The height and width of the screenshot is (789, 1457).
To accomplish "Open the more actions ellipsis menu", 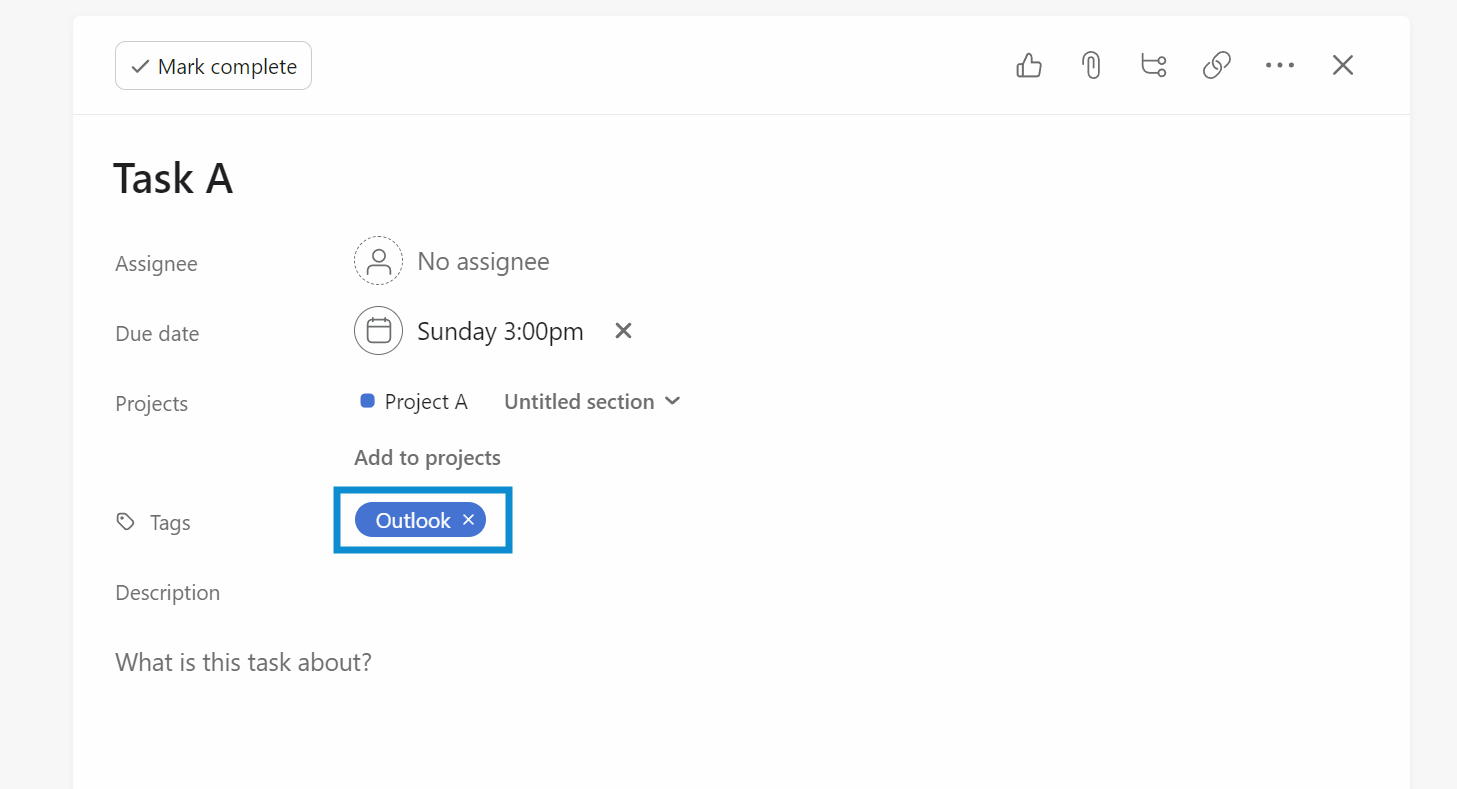I will pos(1280,66).
